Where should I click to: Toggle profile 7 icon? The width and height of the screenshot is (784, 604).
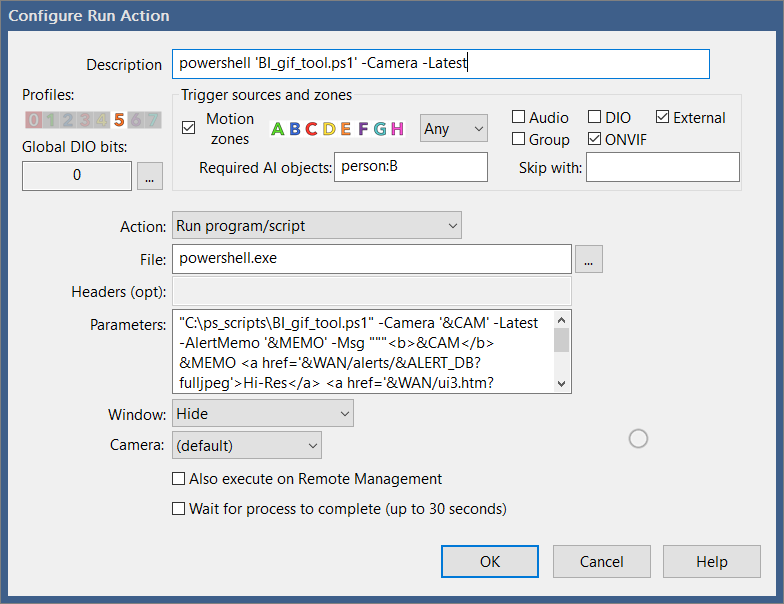pos(152,120)
